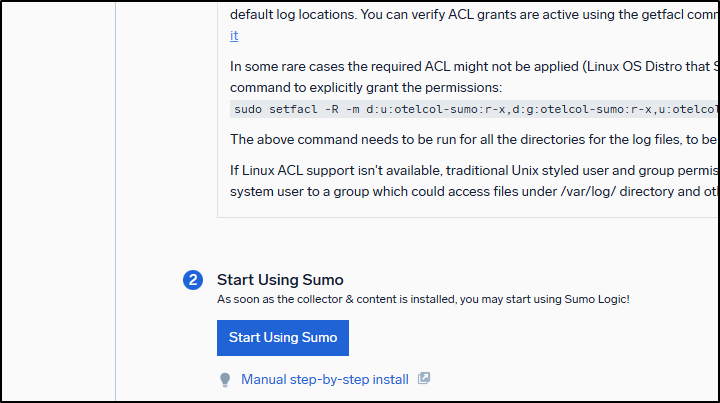Click the word "sudo" in the command
The image size is (720, 403).
pos(250,109)
